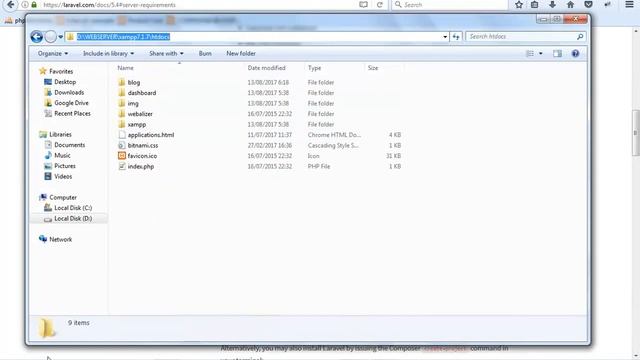The width and height of the screenshot is (640, 360).
Task: Reload the page in Firefox
Action: pos(380,5)
